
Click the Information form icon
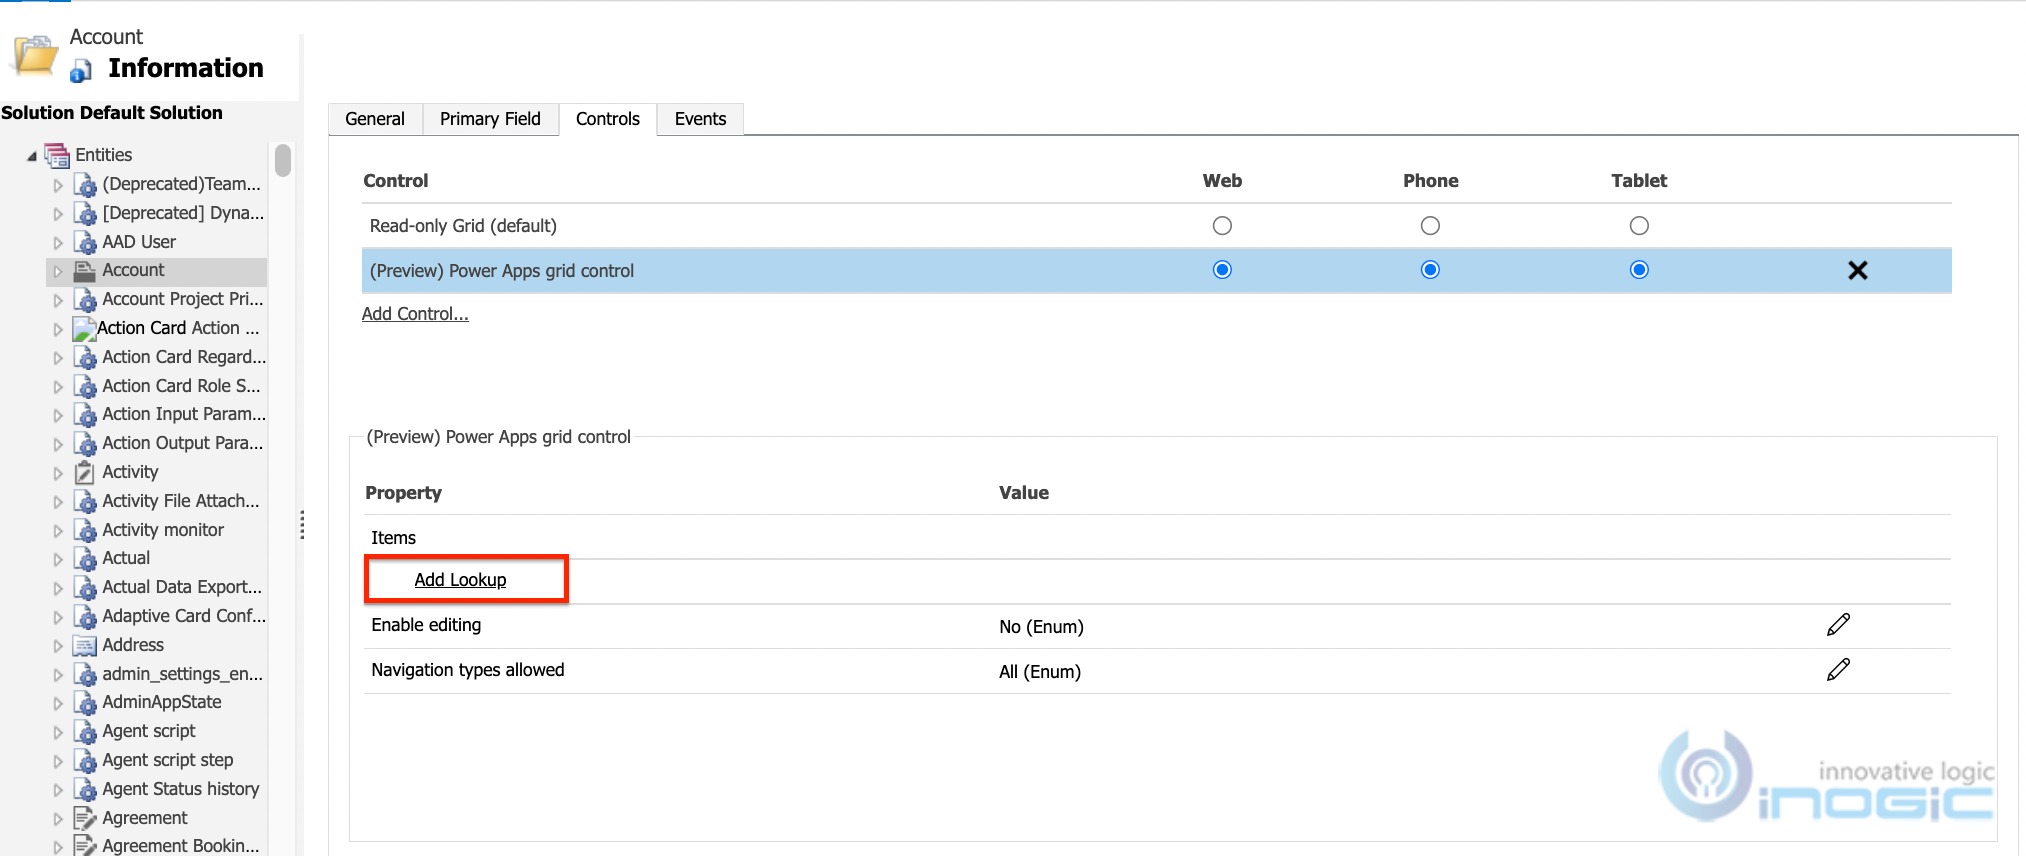pyautogui.click(x=81, y=70)
